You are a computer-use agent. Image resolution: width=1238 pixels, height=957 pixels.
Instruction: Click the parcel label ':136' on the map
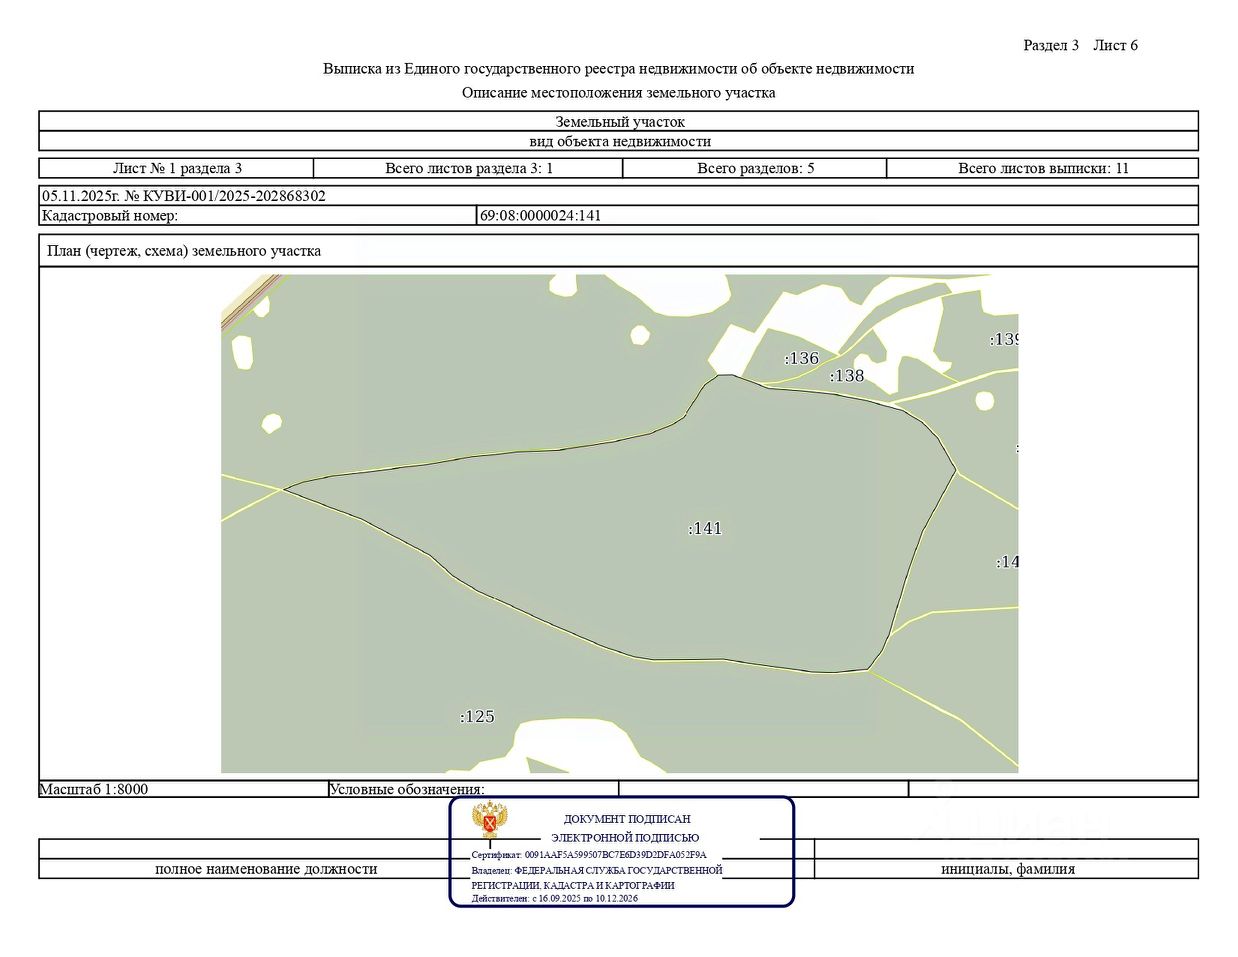pos(801,358)
